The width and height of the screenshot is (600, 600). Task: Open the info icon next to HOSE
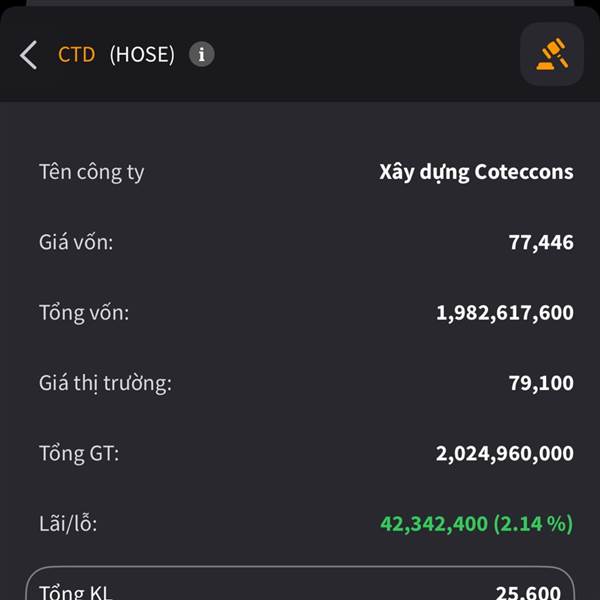202,54
